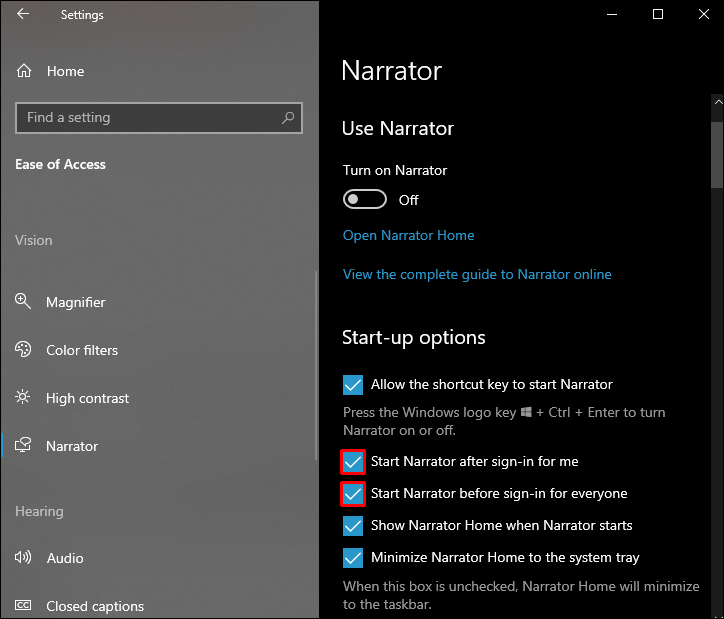Toggle the Turn on Narrator switch
Viewport: 724px width, 619px height.
[365, 199]
